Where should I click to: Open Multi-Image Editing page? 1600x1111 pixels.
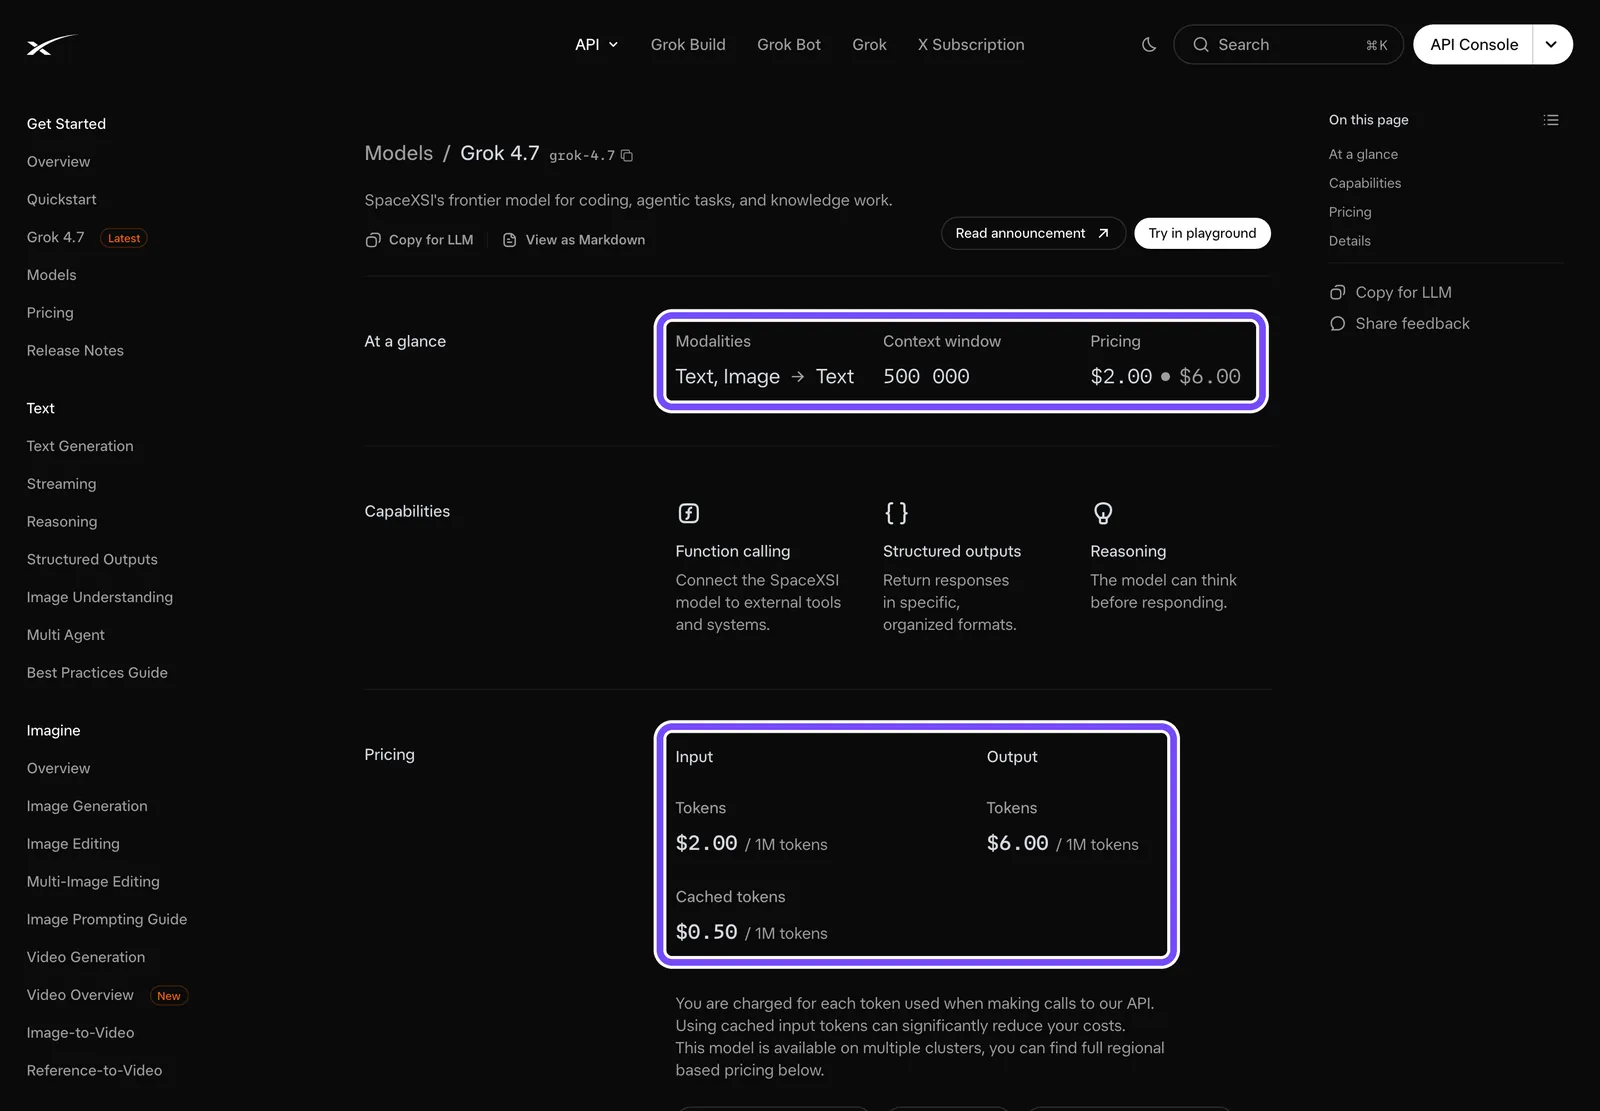(93, 881)
